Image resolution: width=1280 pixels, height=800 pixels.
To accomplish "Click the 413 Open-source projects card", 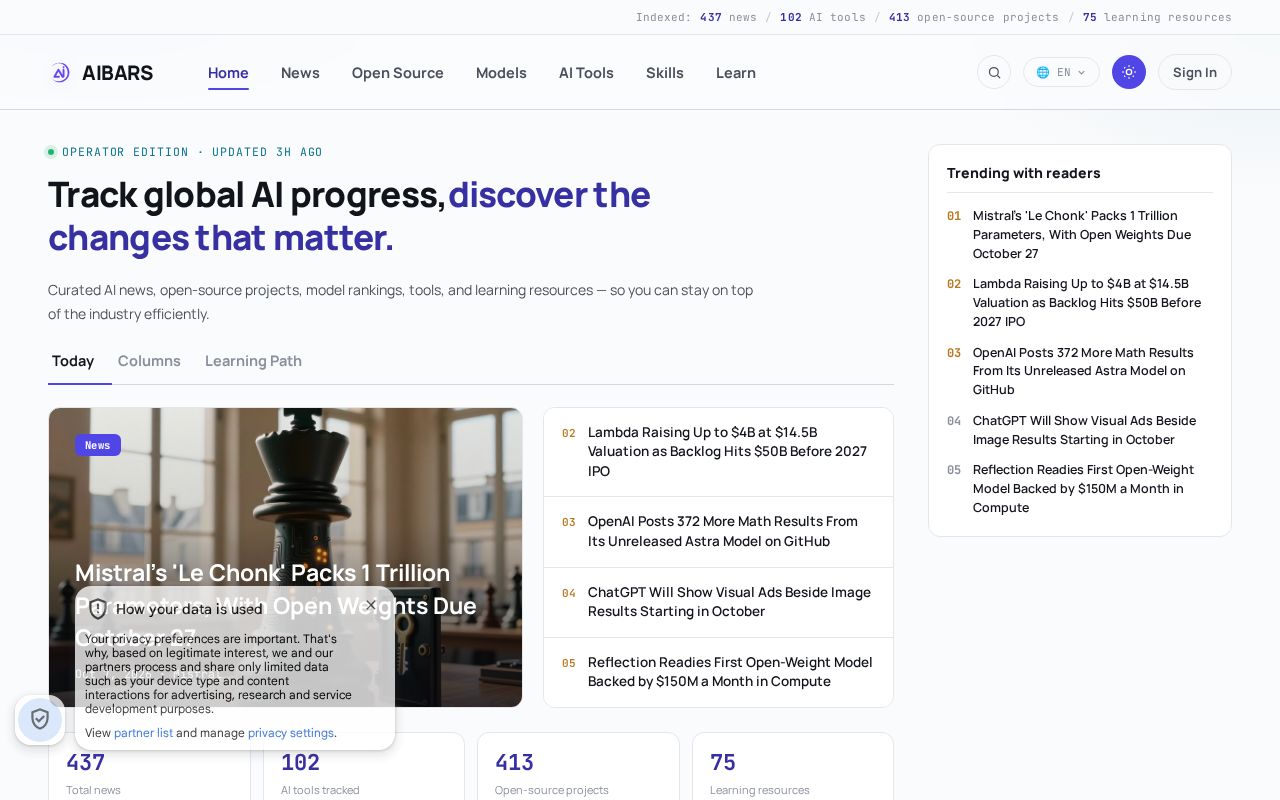I will (578, 767).
